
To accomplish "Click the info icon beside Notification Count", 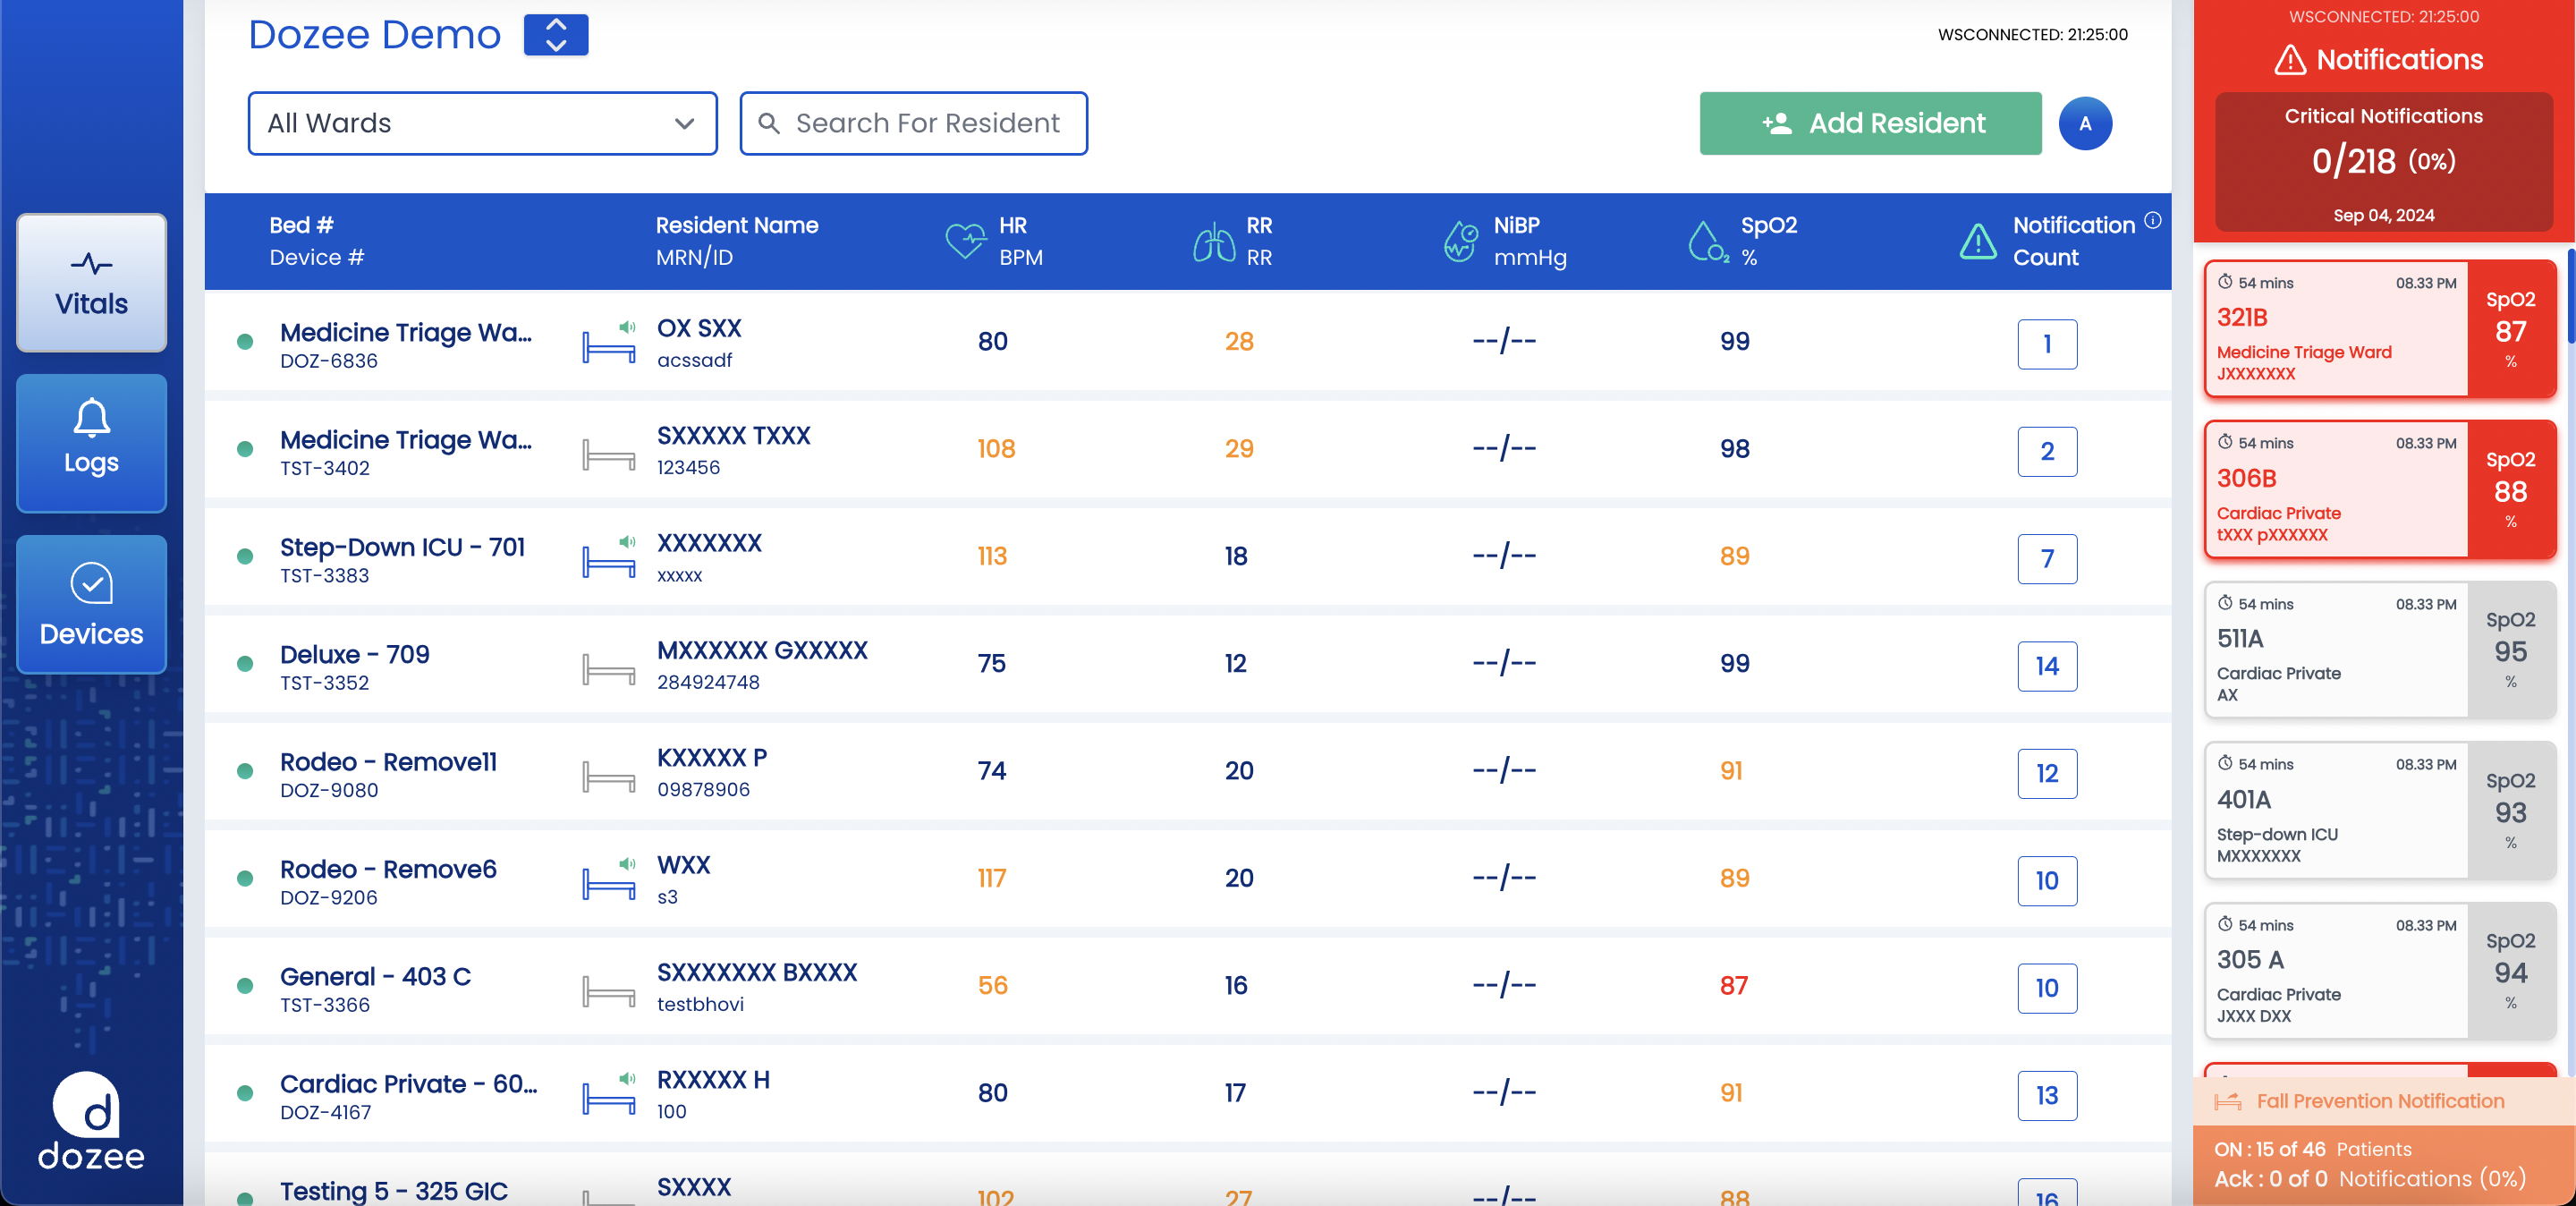I will point(2152,221).
